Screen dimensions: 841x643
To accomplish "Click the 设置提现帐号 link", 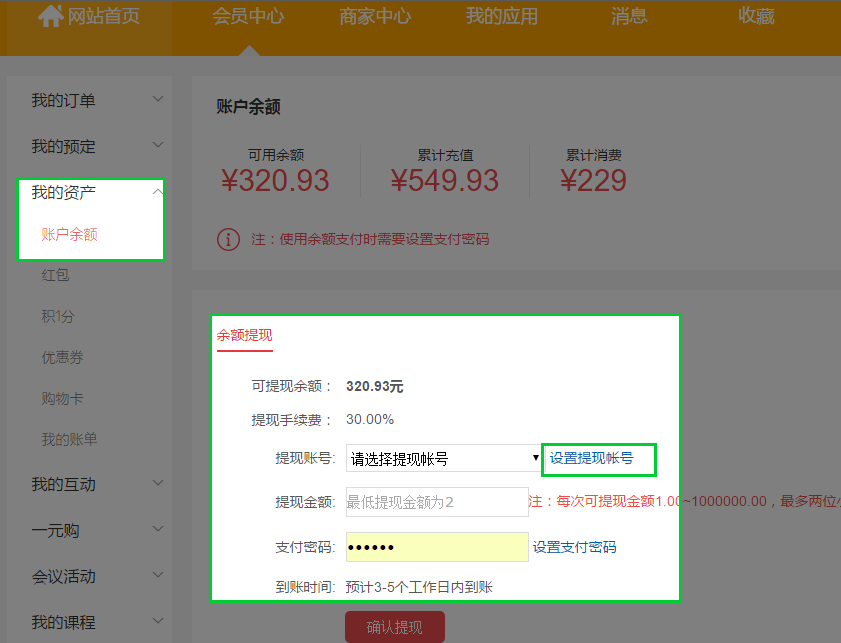I will pos(591,459).
